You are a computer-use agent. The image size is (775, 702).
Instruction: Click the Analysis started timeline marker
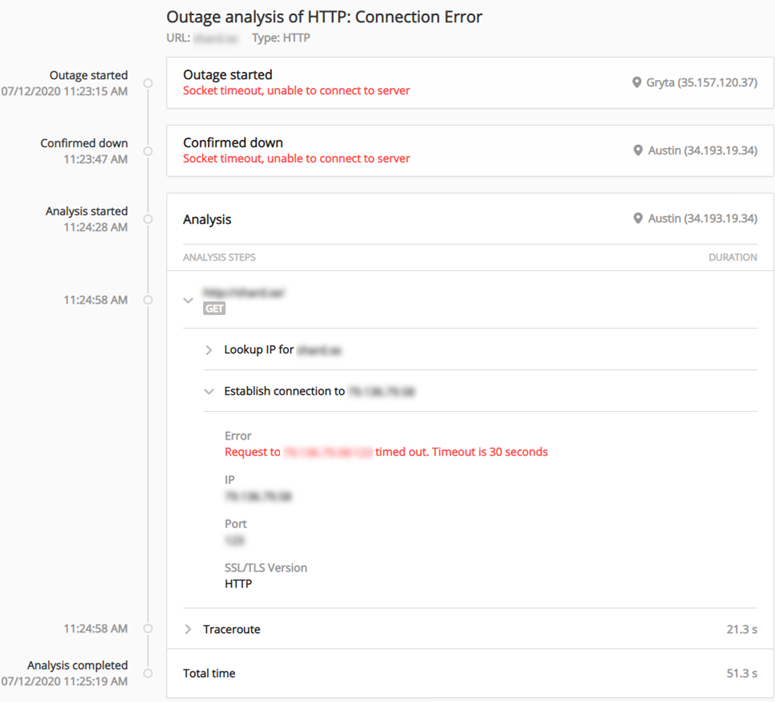point(148,219)
